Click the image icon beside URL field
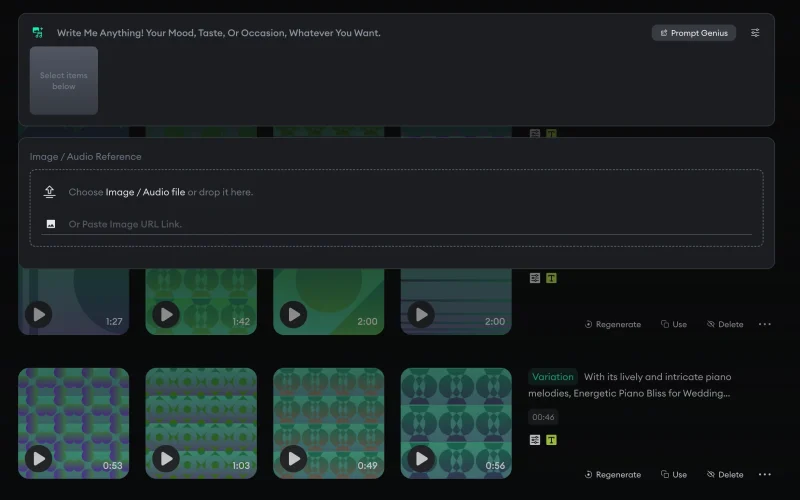The height and width of the screenshot is (500, 800). tap(51, 224)
